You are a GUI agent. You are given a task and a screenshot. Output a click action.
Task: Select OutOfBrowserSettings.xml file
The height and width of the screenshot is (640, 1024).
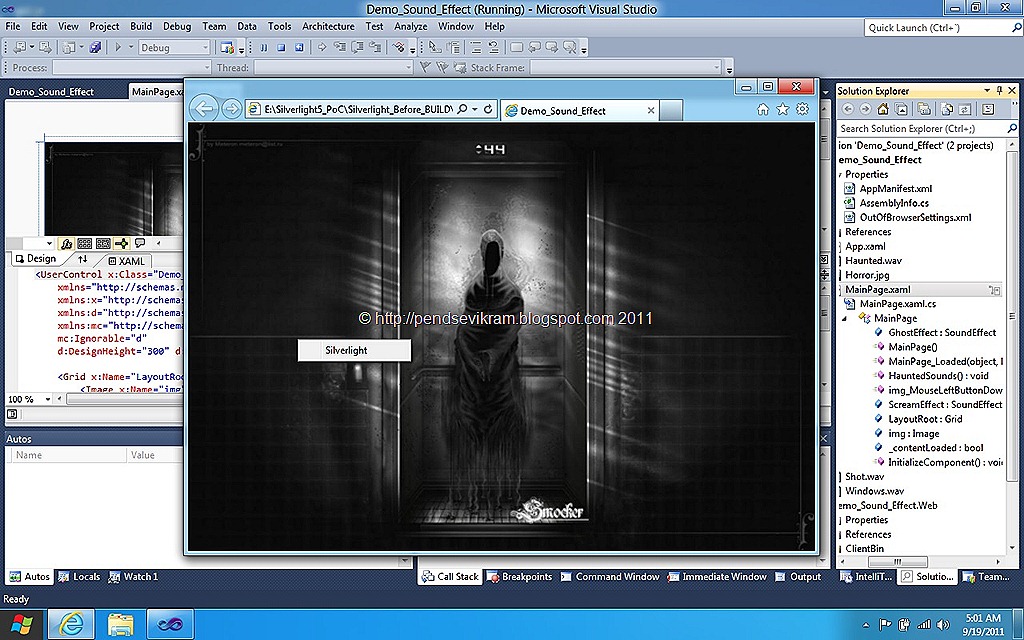point(915,217)
